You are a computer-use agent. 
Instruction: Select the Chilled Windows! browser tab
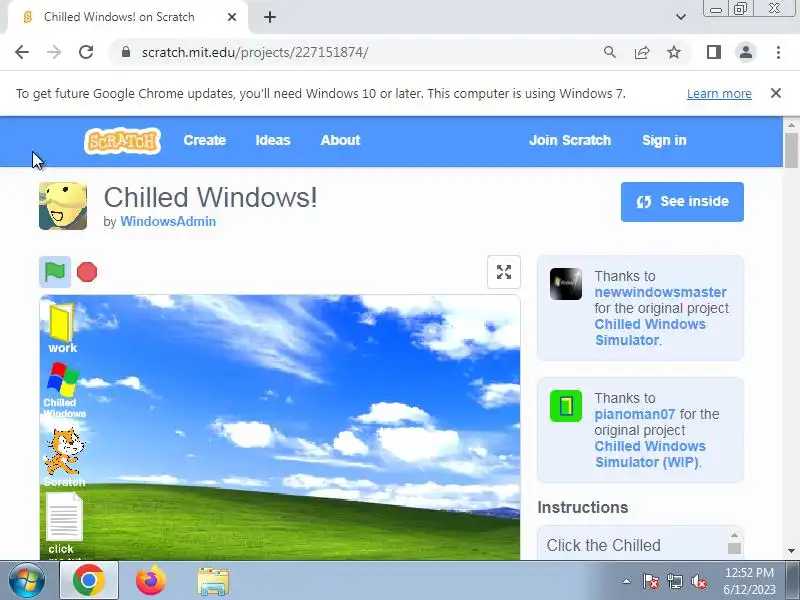[128, 17]
